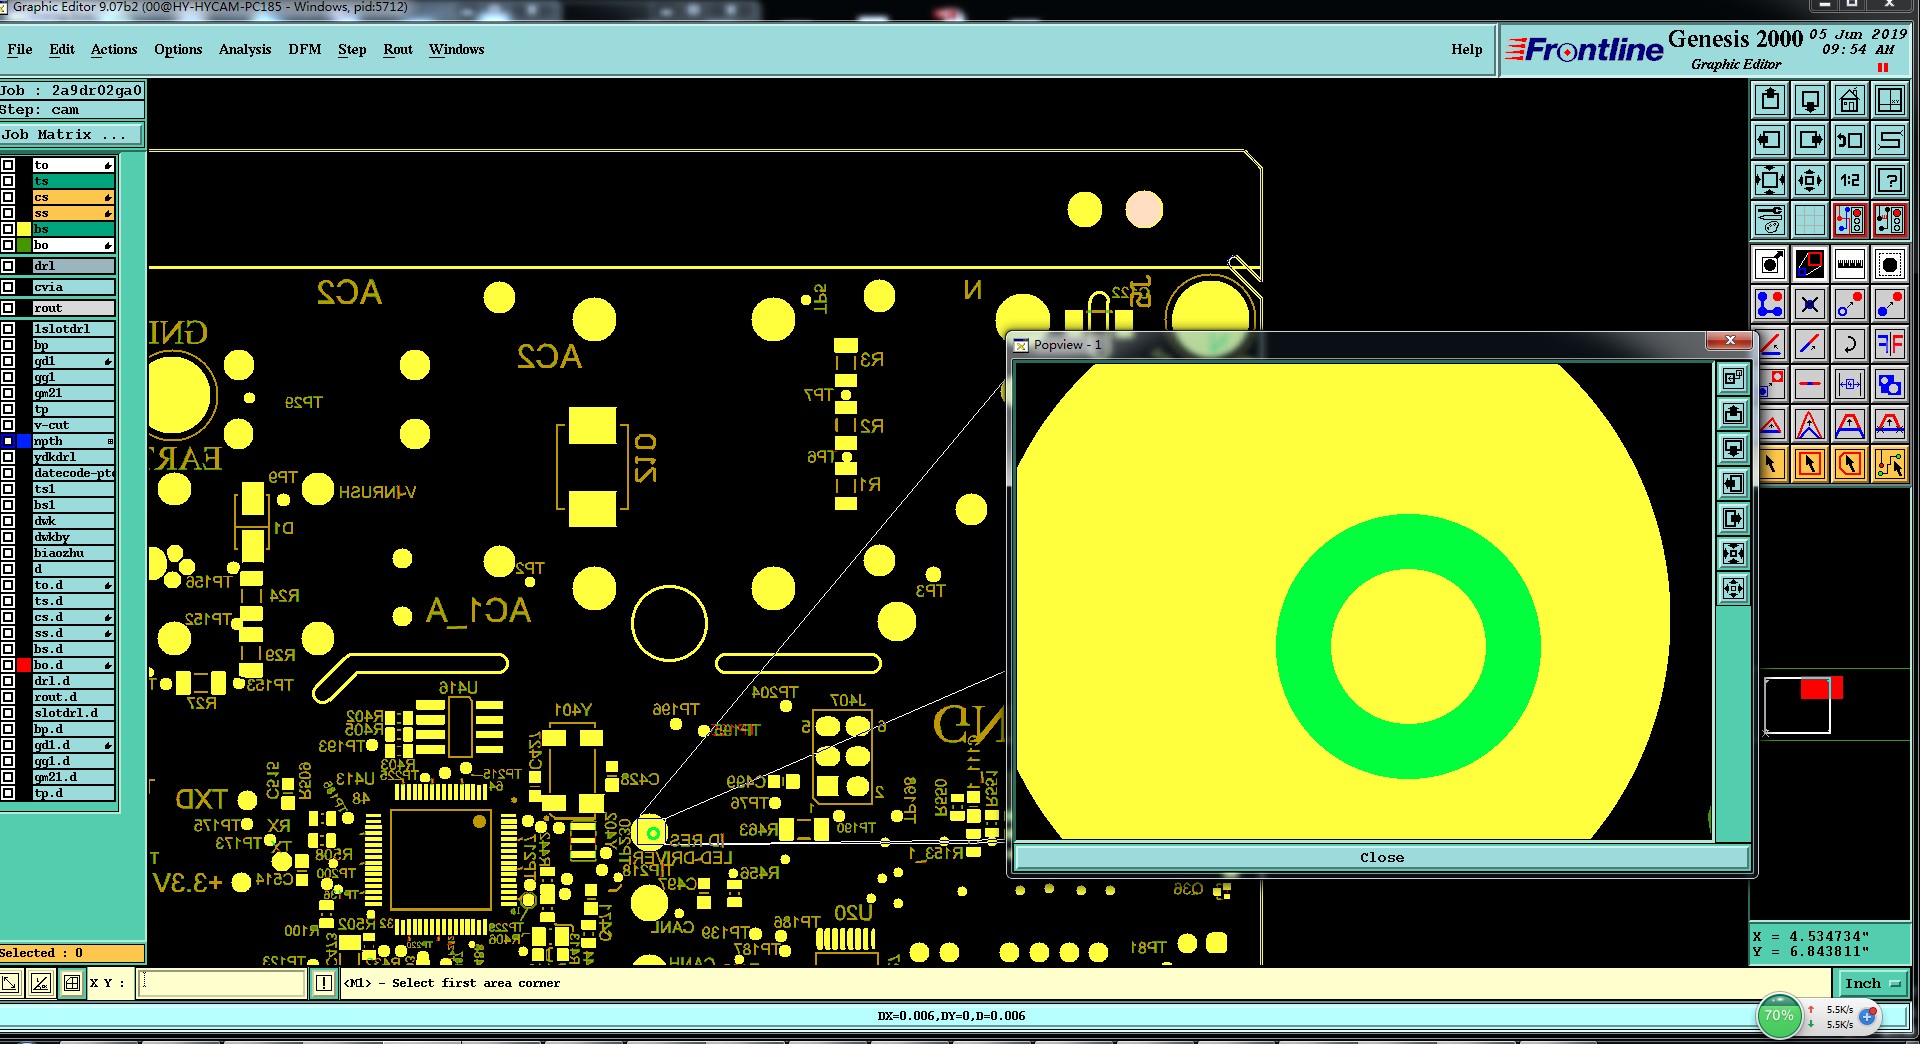Image resolution: width=1920 pixels, height=1044 pixels.
Task: Select the plain arrow pointer selection tool
Action: tap(1771, 464)
